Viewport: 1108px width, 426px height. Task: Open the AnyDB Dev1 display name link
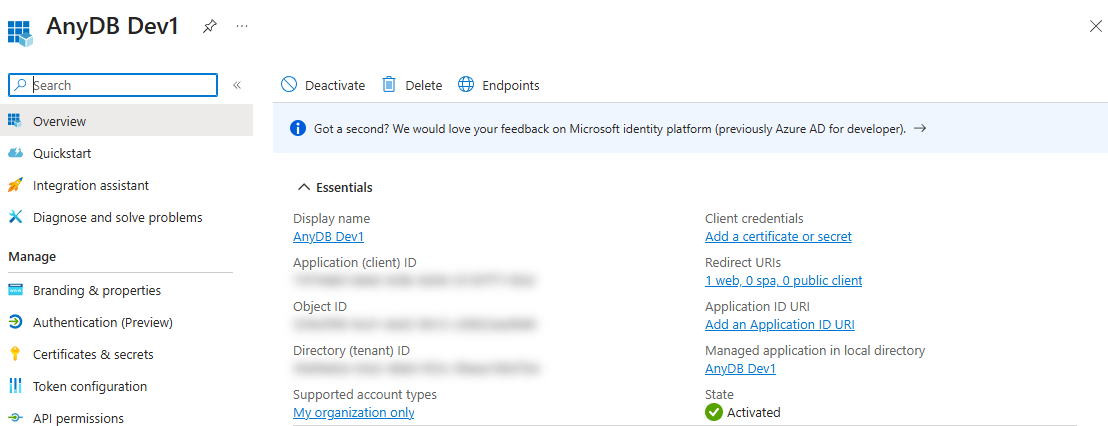point(329,237)
